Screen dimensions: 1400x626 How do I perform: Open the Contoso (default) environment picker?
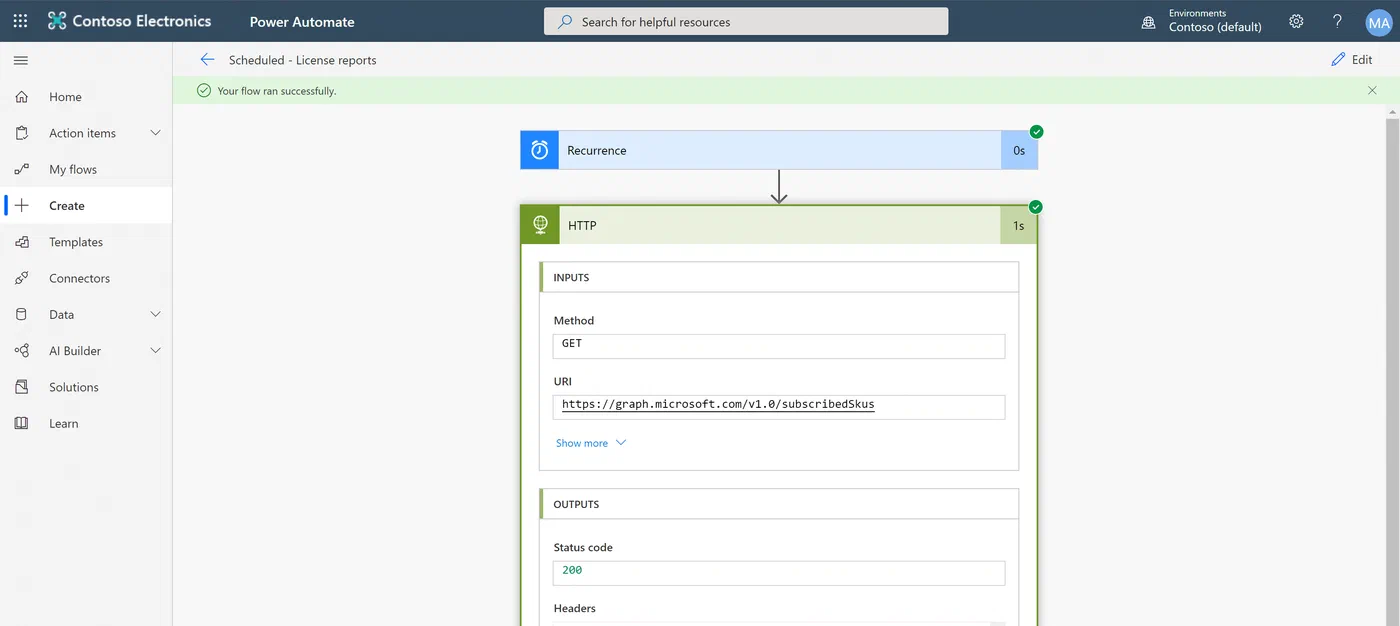click(x=1215, y=27)
